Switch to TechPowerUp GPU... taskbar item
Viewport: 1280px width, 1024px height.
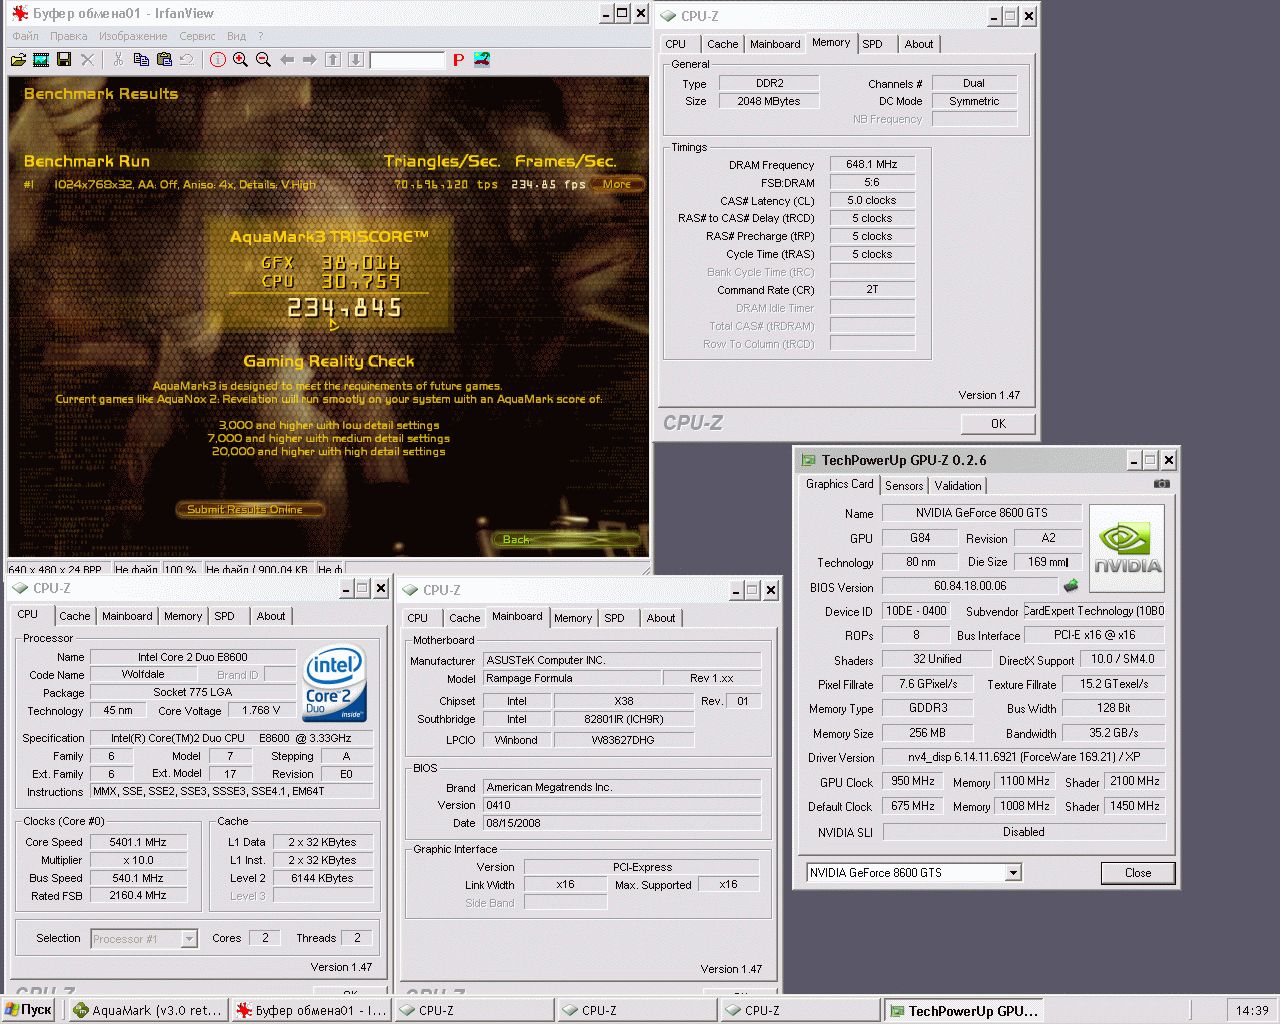(x=963, y=1010)
